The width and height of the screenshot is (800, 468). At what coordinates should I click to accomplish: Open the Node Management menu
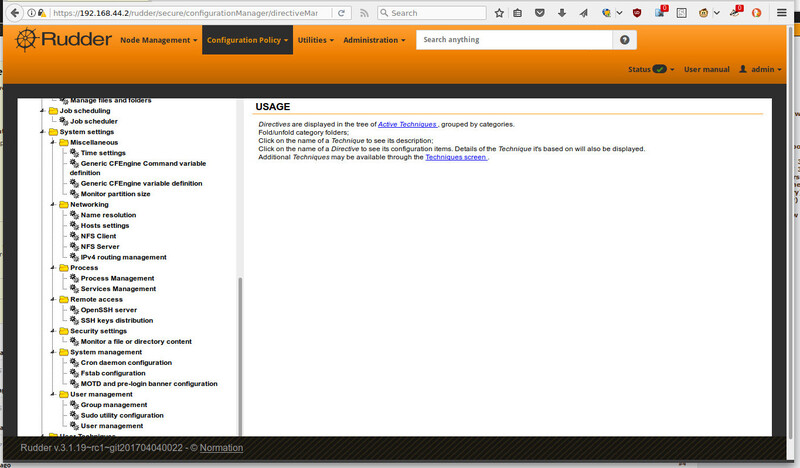coord(159,40)
